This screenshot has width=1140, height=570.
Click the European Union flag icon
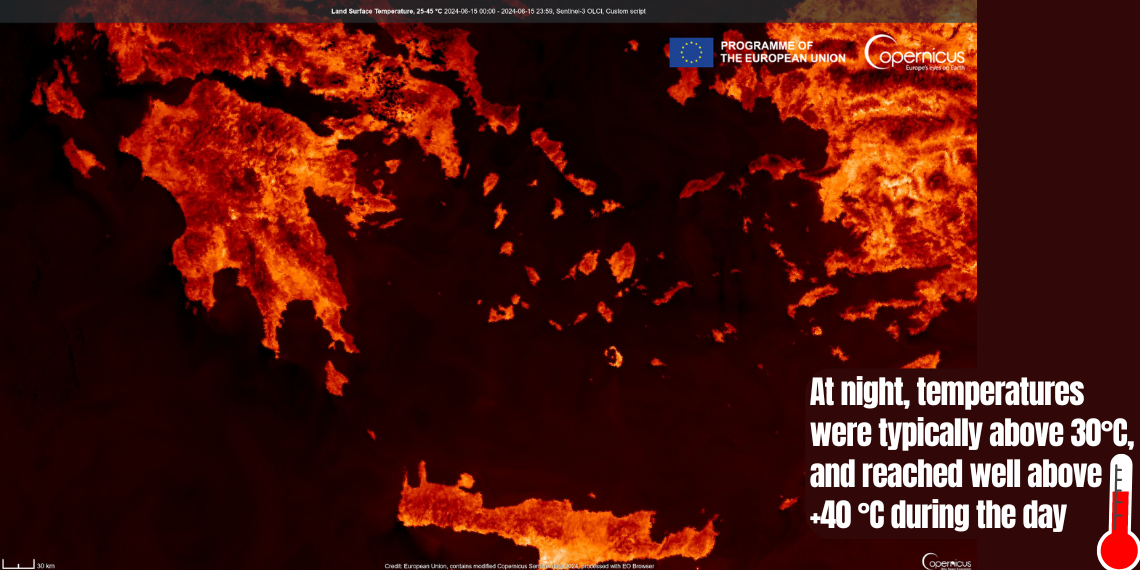[691, 52]
